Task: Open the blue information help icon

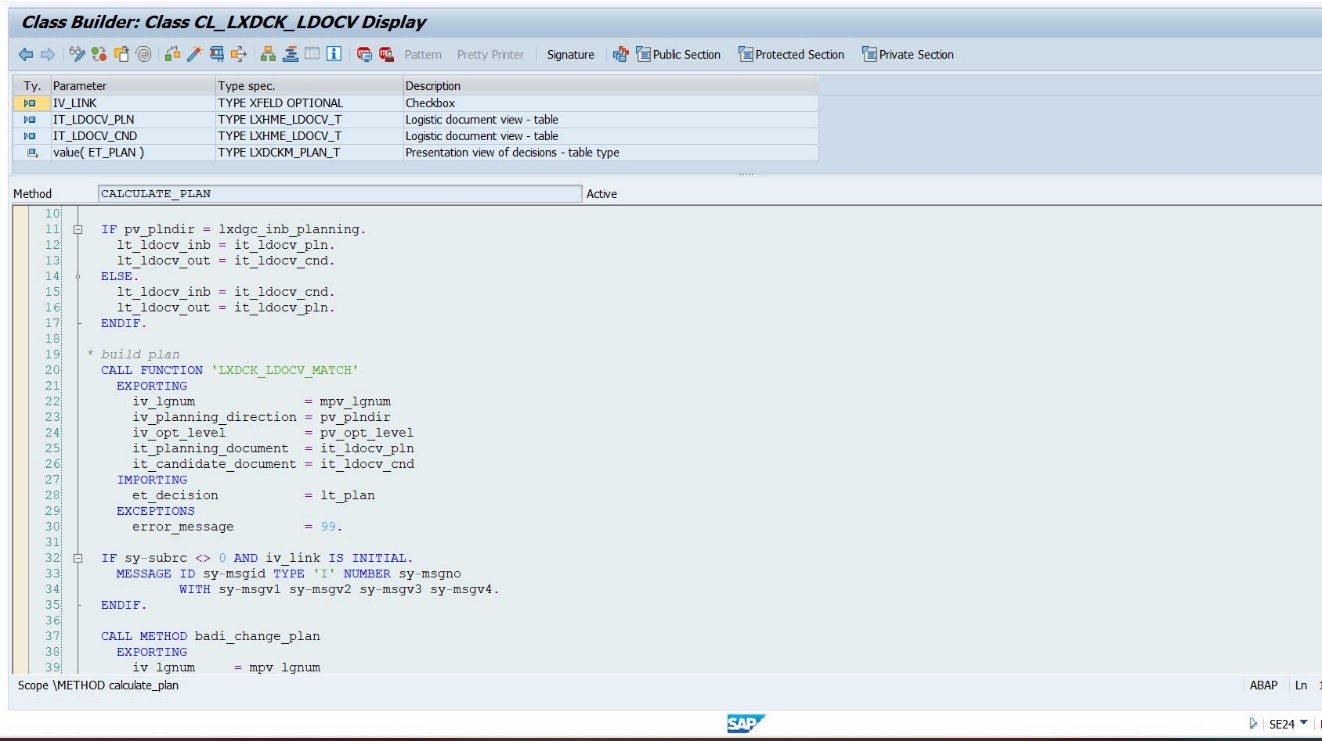Action: [x=334, y=55]
